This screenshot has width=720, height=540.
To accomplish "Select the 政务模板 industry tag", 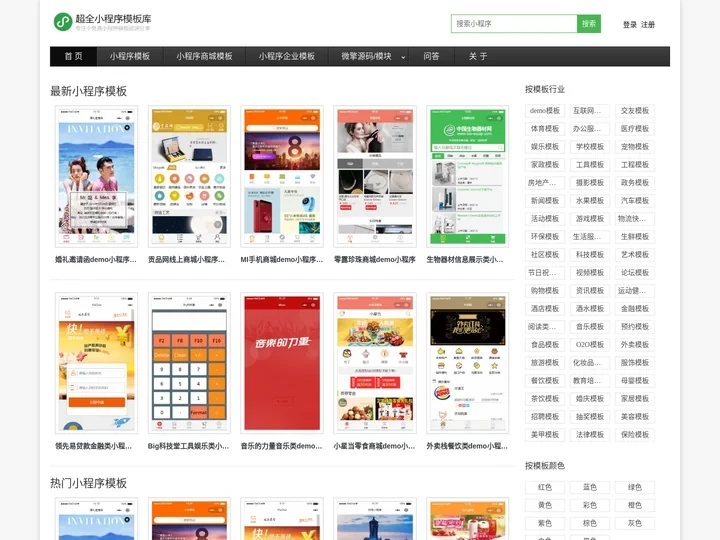I will click(x=635, y=183).
